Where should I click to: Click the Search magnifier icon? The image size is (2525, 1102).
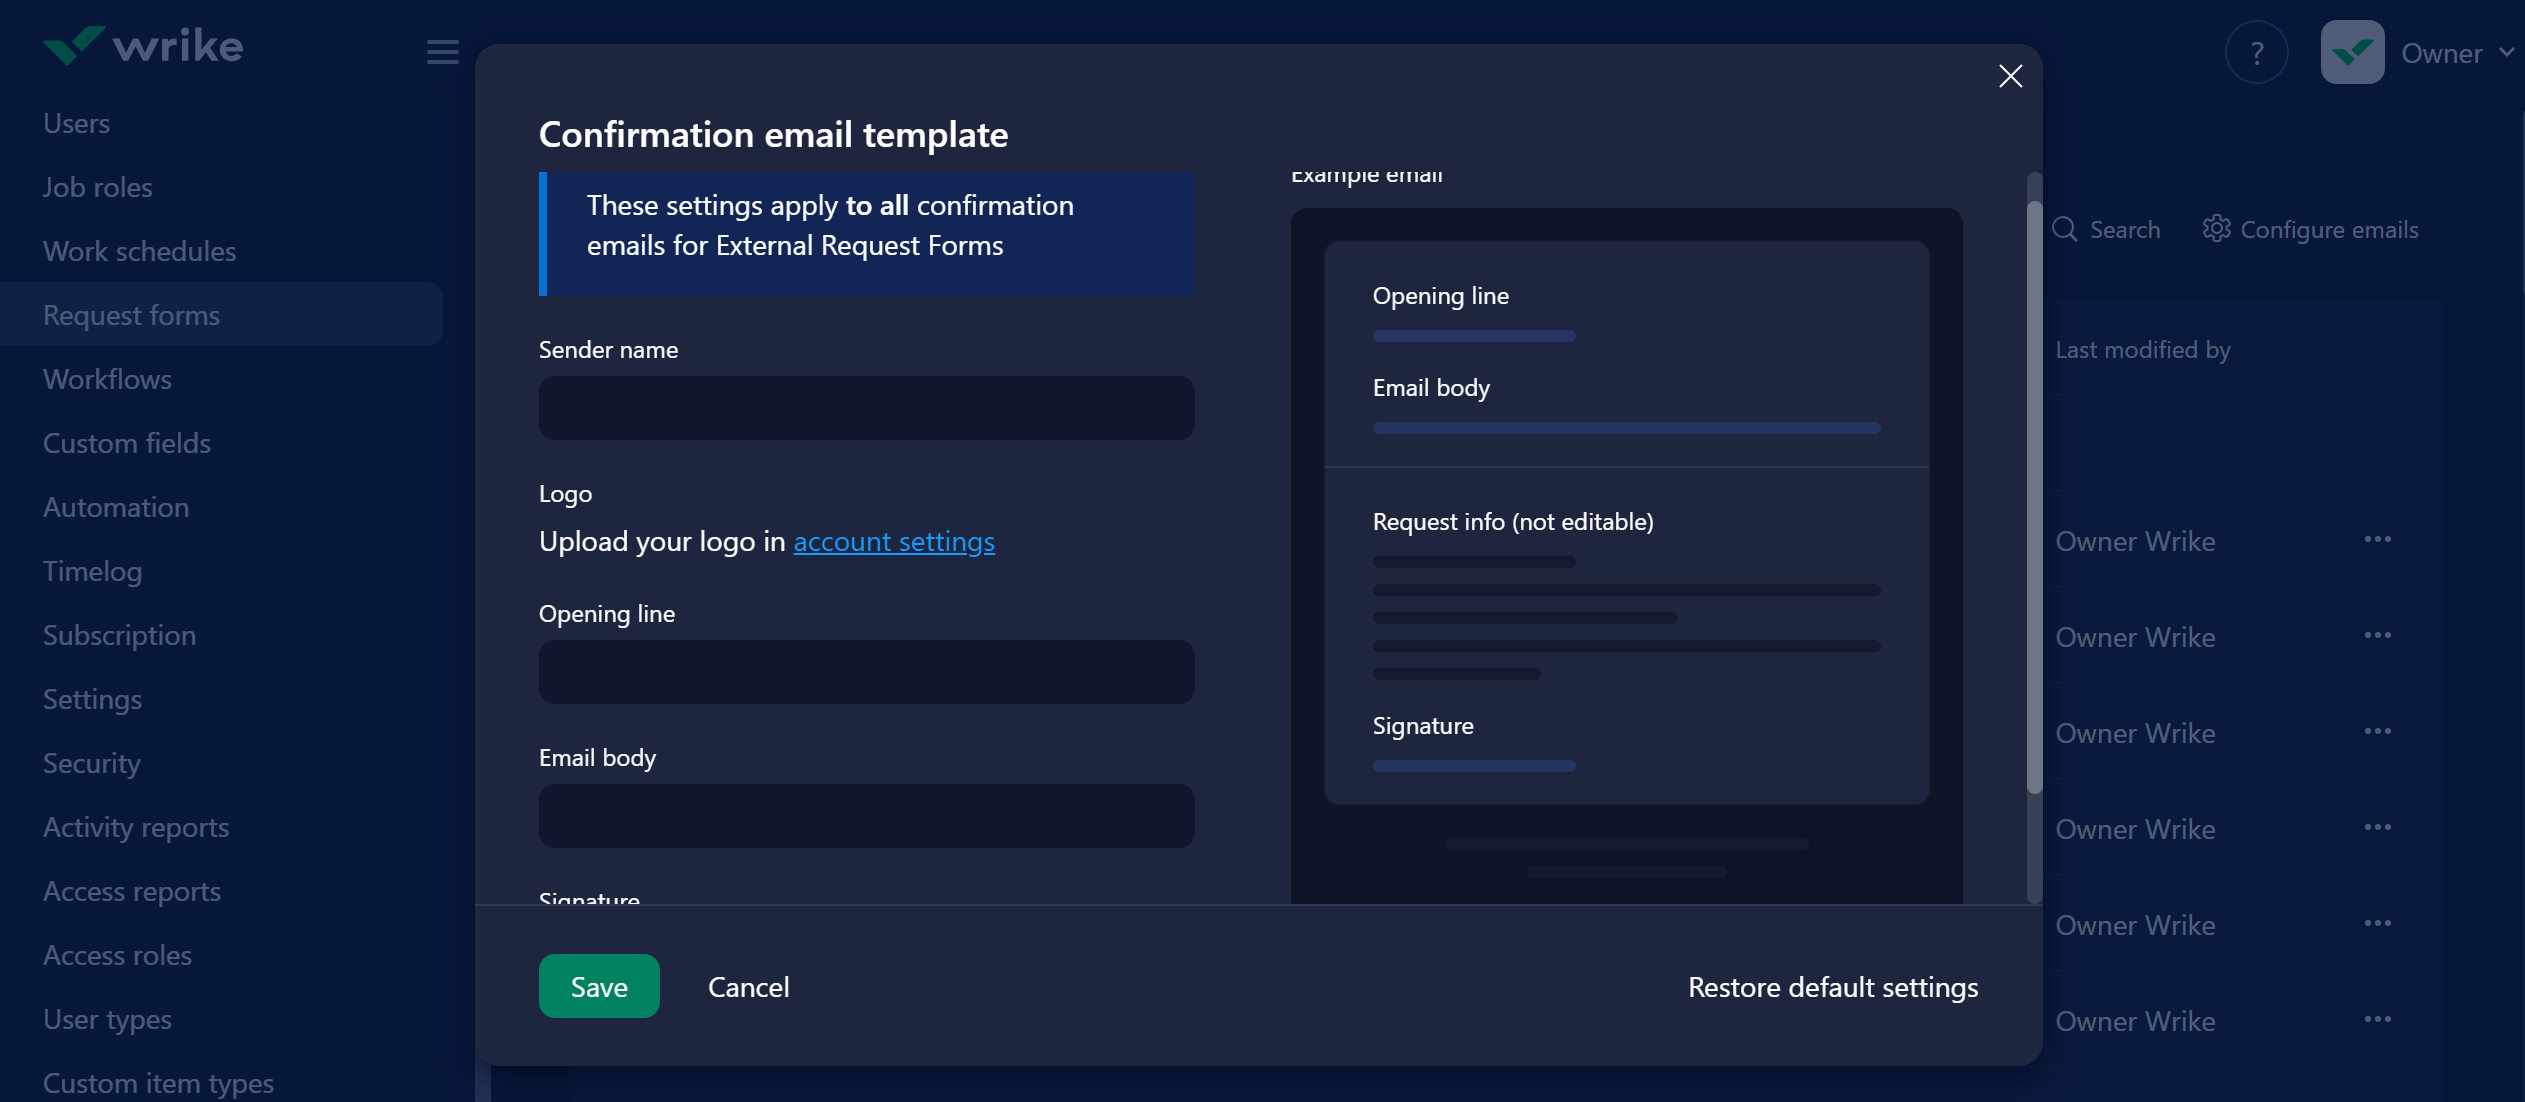[2065, 229]
